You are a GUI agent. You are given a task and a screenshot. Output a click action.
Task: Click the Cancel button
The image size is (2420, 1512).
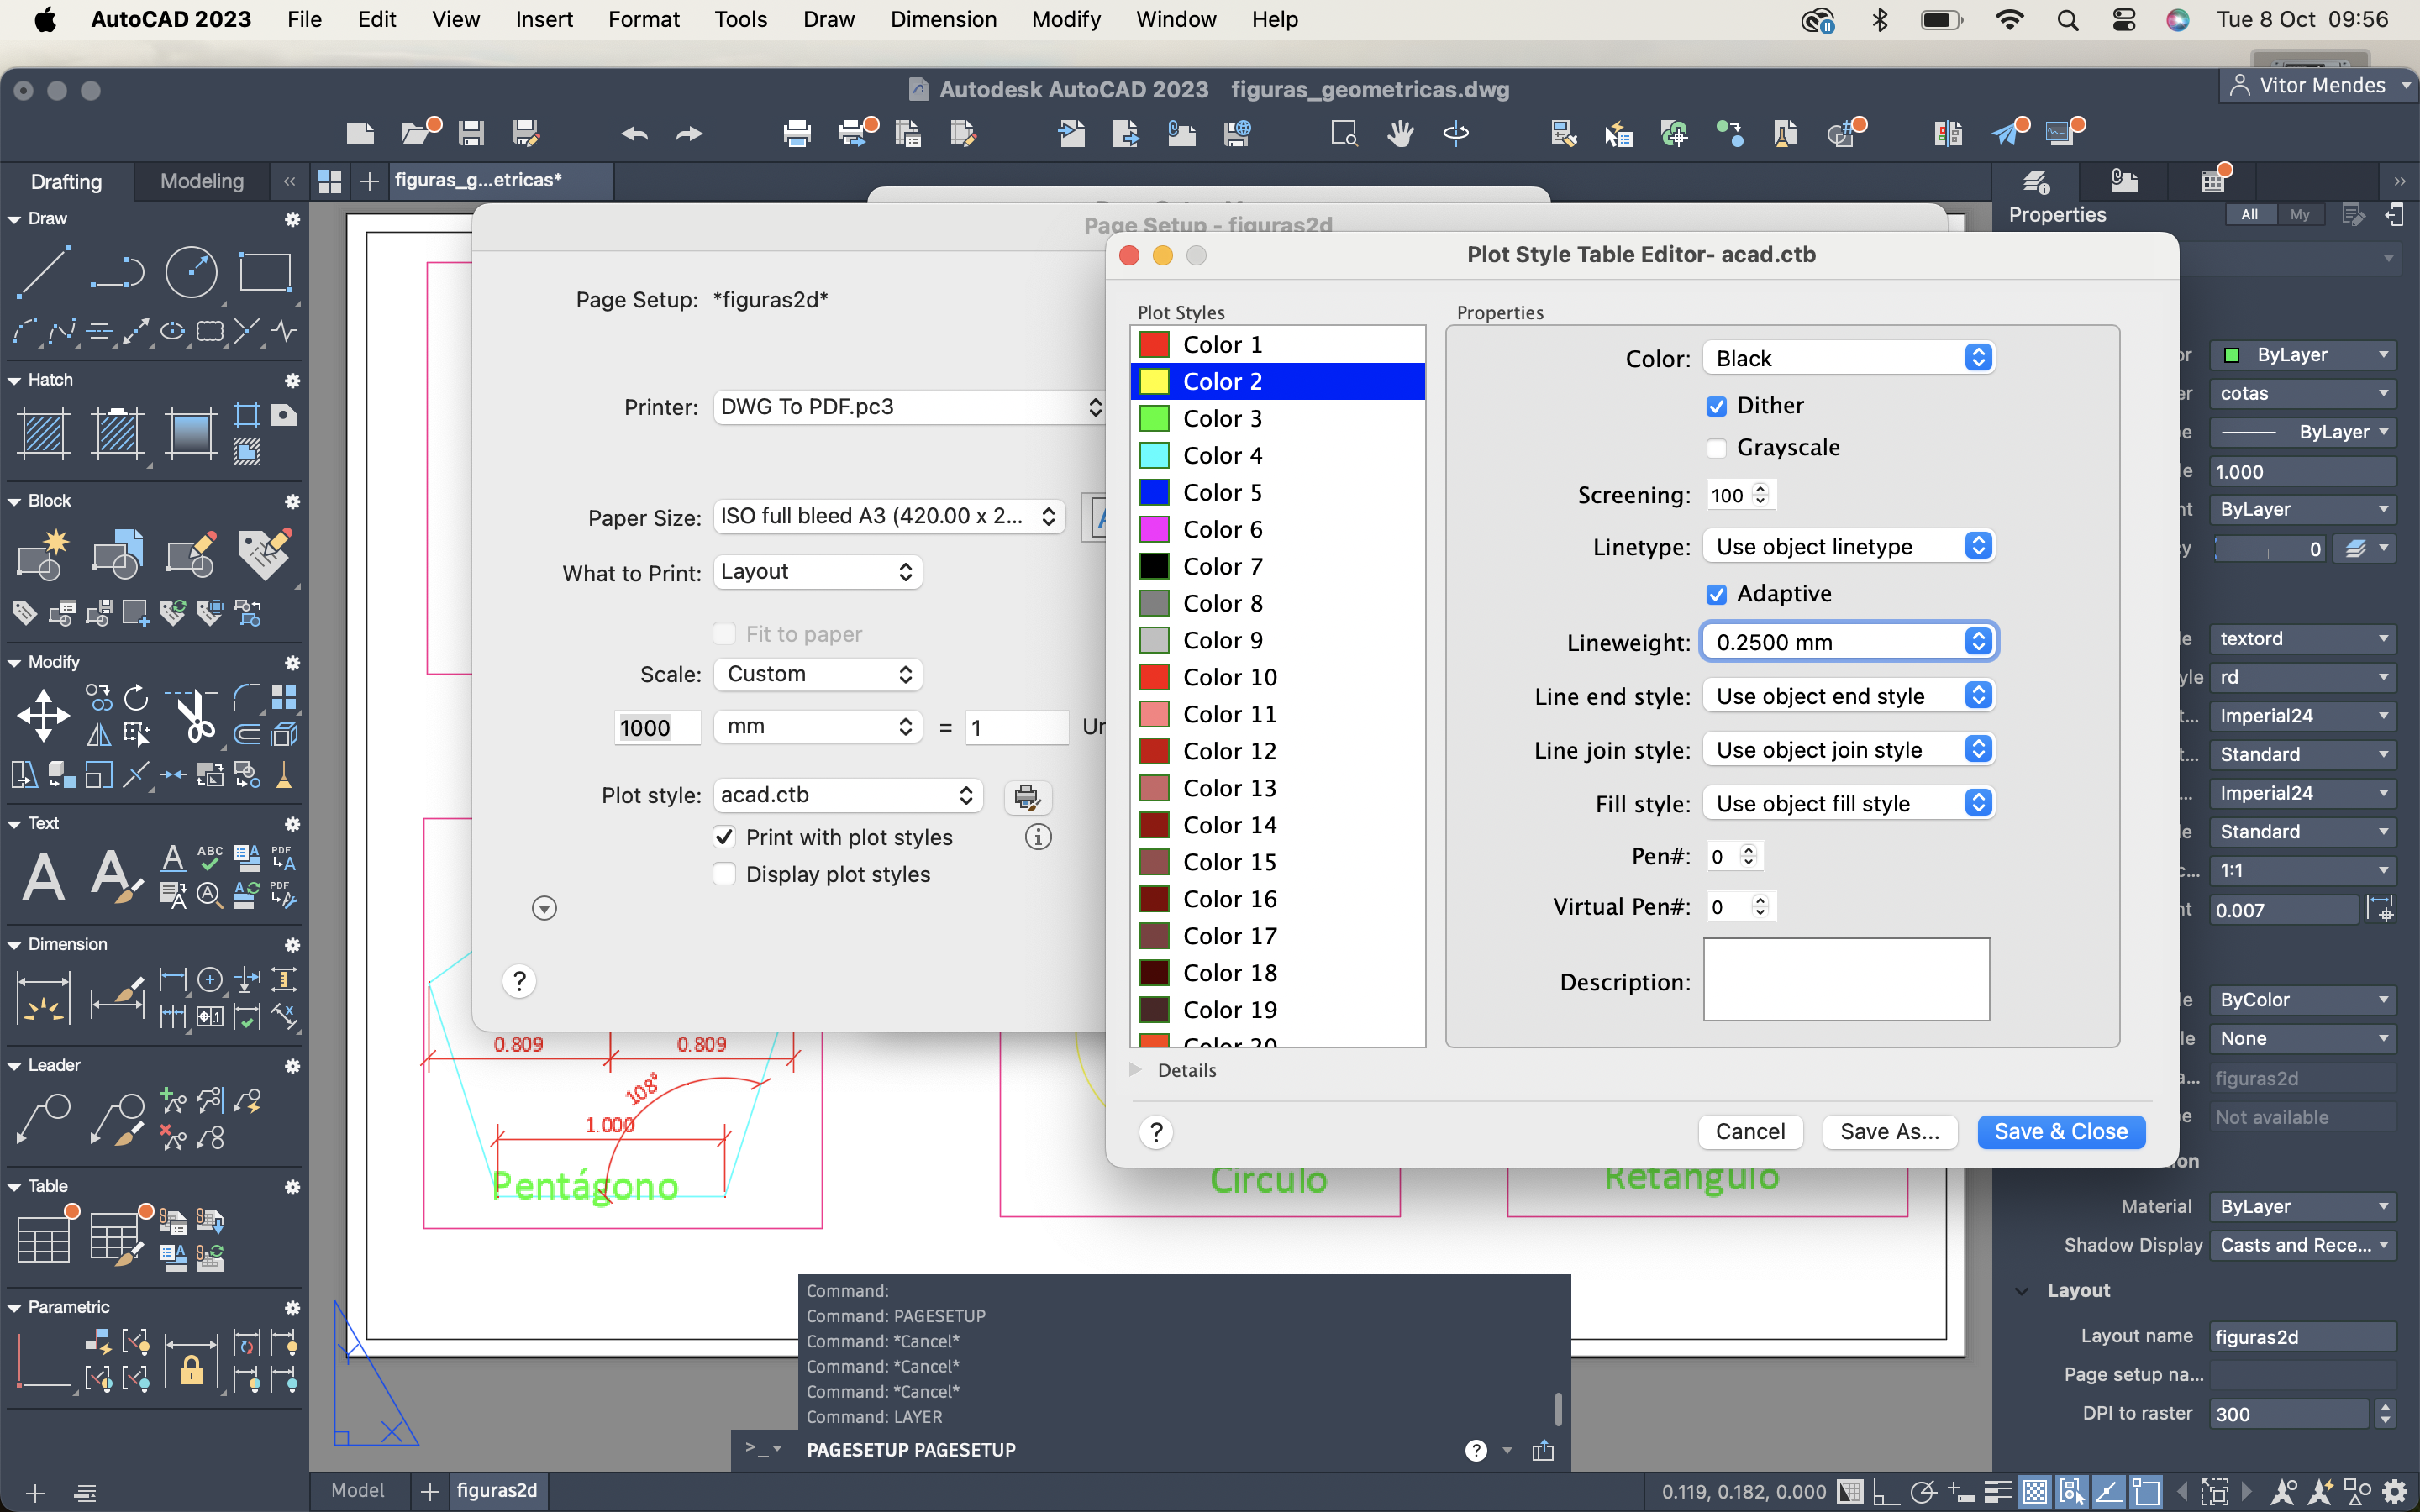(x=1750, y=1132)
